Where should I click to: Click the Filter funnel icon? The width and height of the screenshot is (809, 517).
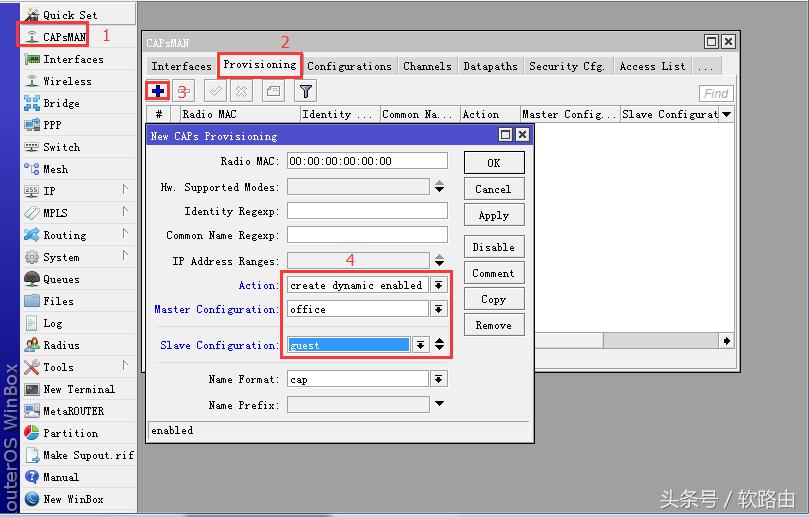pyautogui.click(x=305, y=91)
